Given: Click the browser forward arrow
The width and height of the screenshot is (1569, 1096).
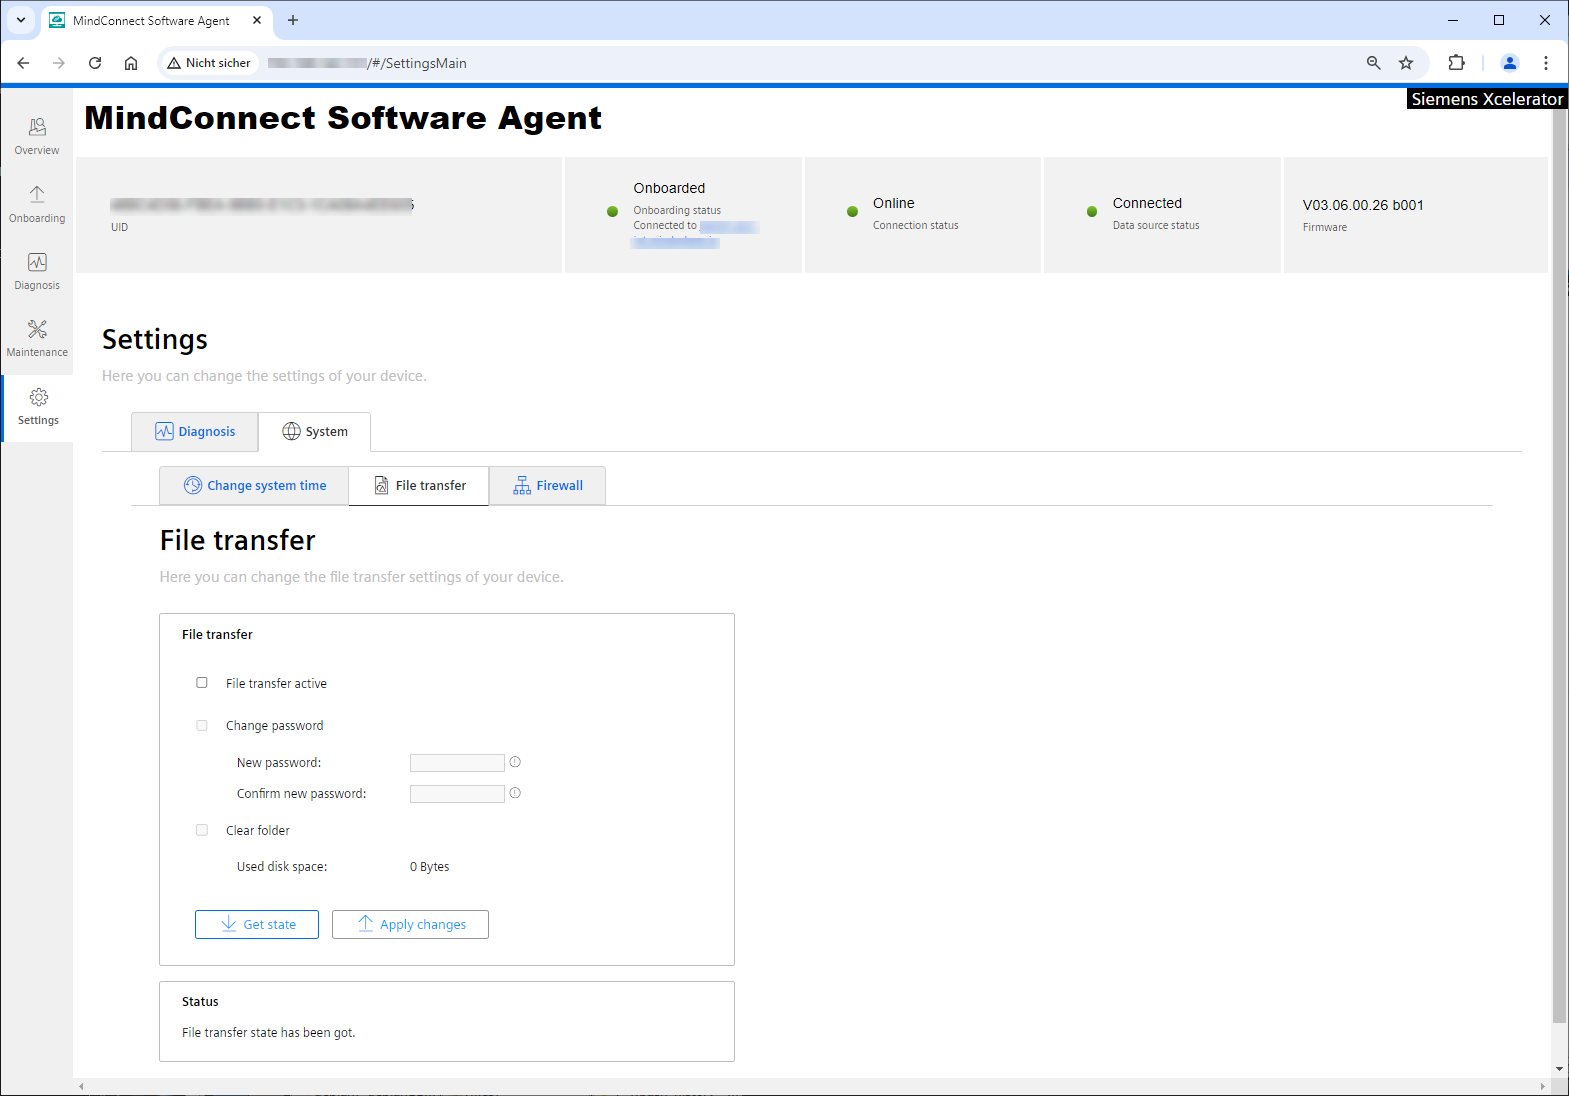Looking at the screenshot, I should tap(59, 63).
